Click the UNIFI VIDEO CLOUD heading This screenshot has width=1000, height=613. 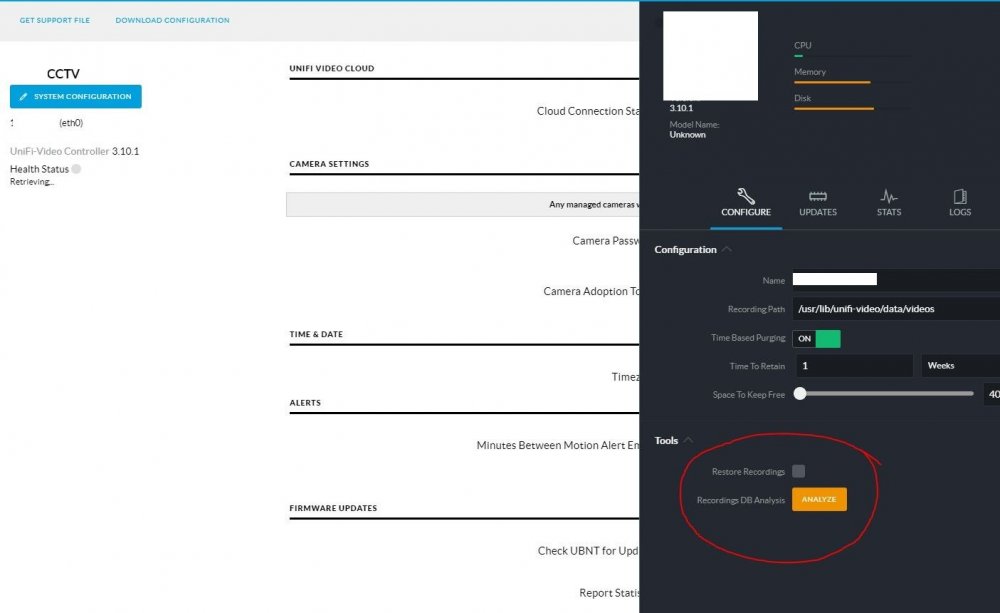pos(332,68)
